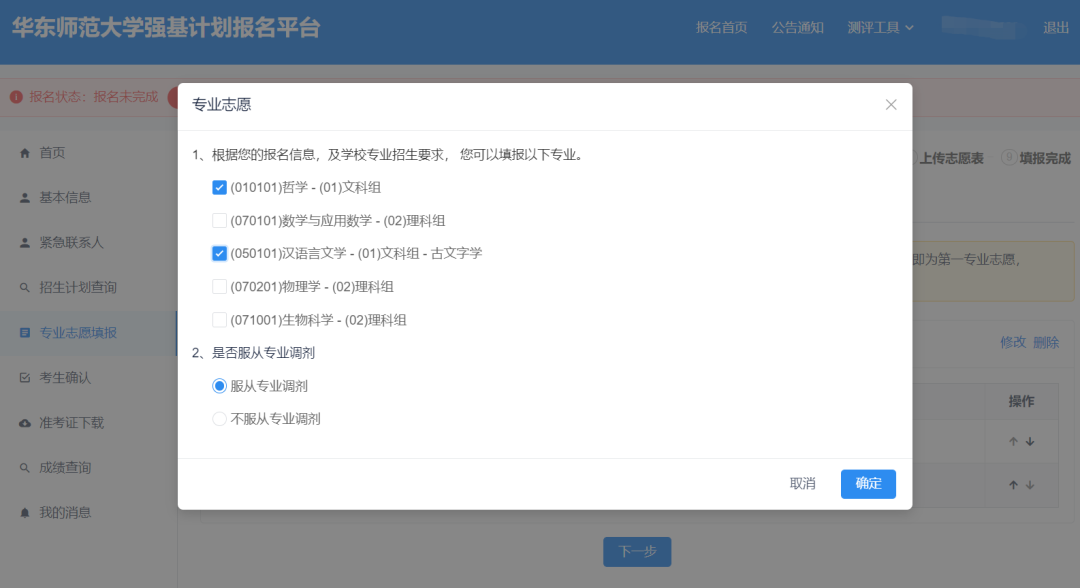
Task: Uncheck the (050101)汉语言文学 checkbox
Action: click(220, 253)
